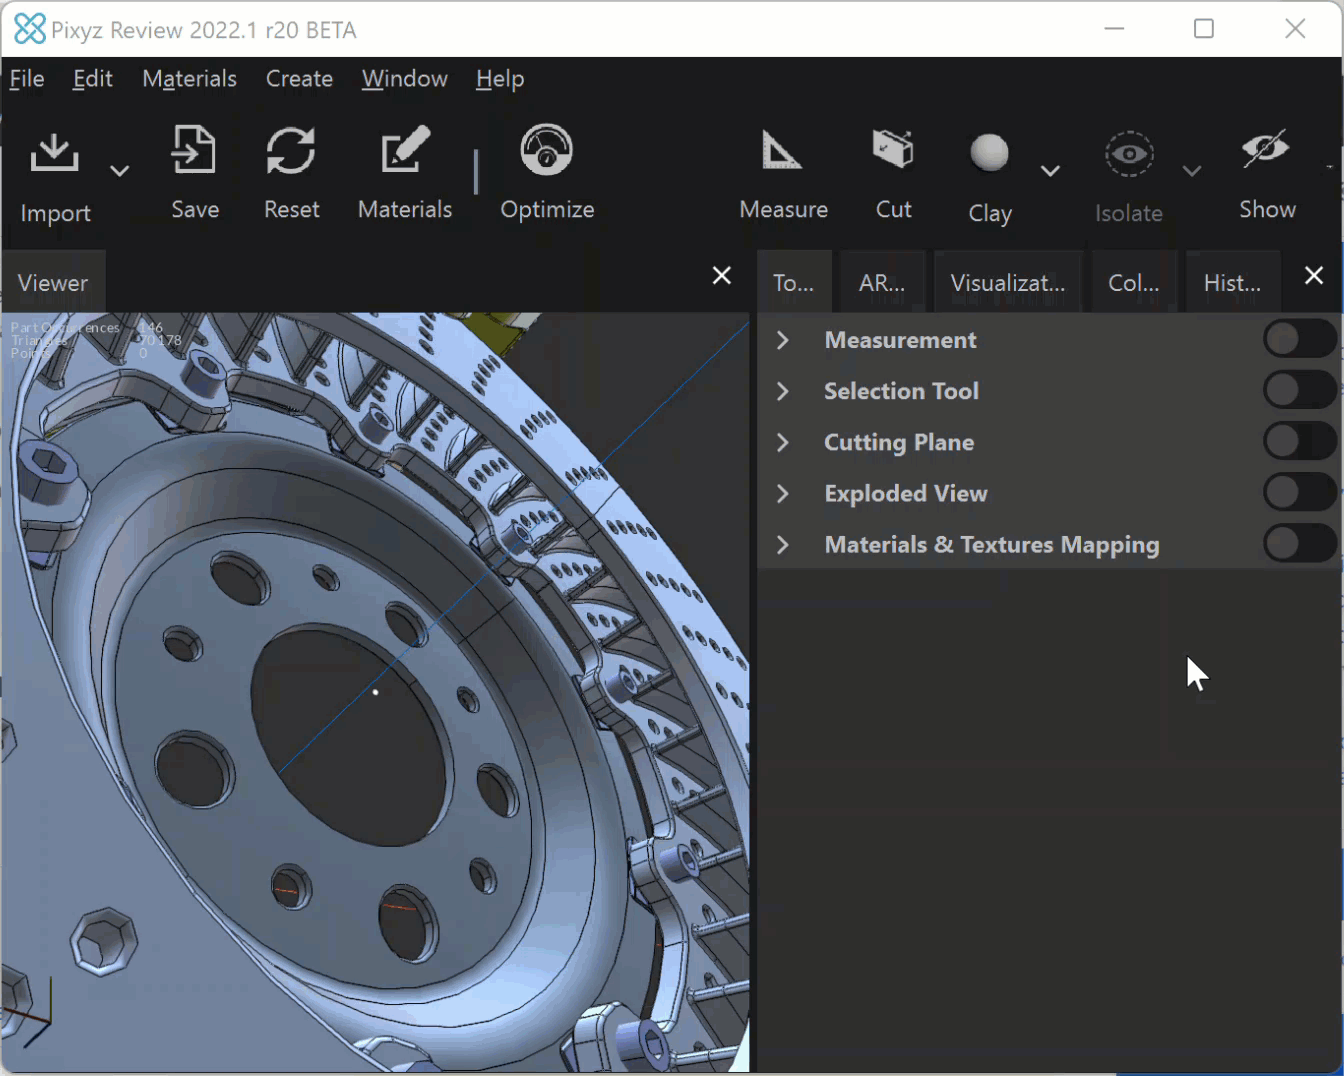Screen dimensions: 1344x1076
Task: Click the Isolate eye icon
Action: pyautogui.click(x=1129, y=154)
